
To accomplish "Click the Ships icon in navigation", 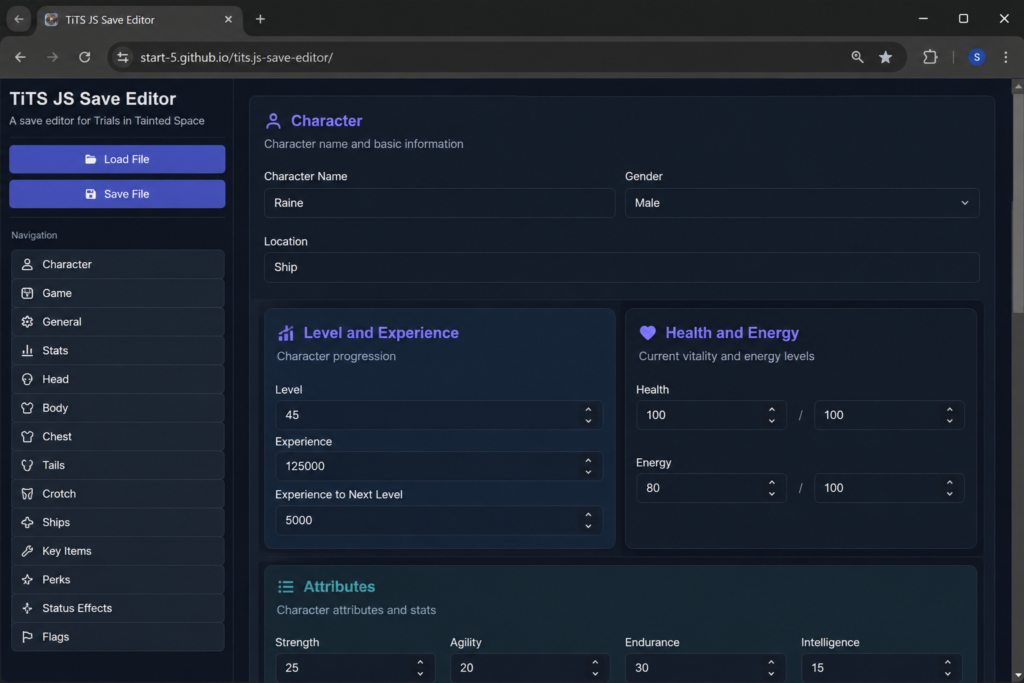I will pos(27,522).
